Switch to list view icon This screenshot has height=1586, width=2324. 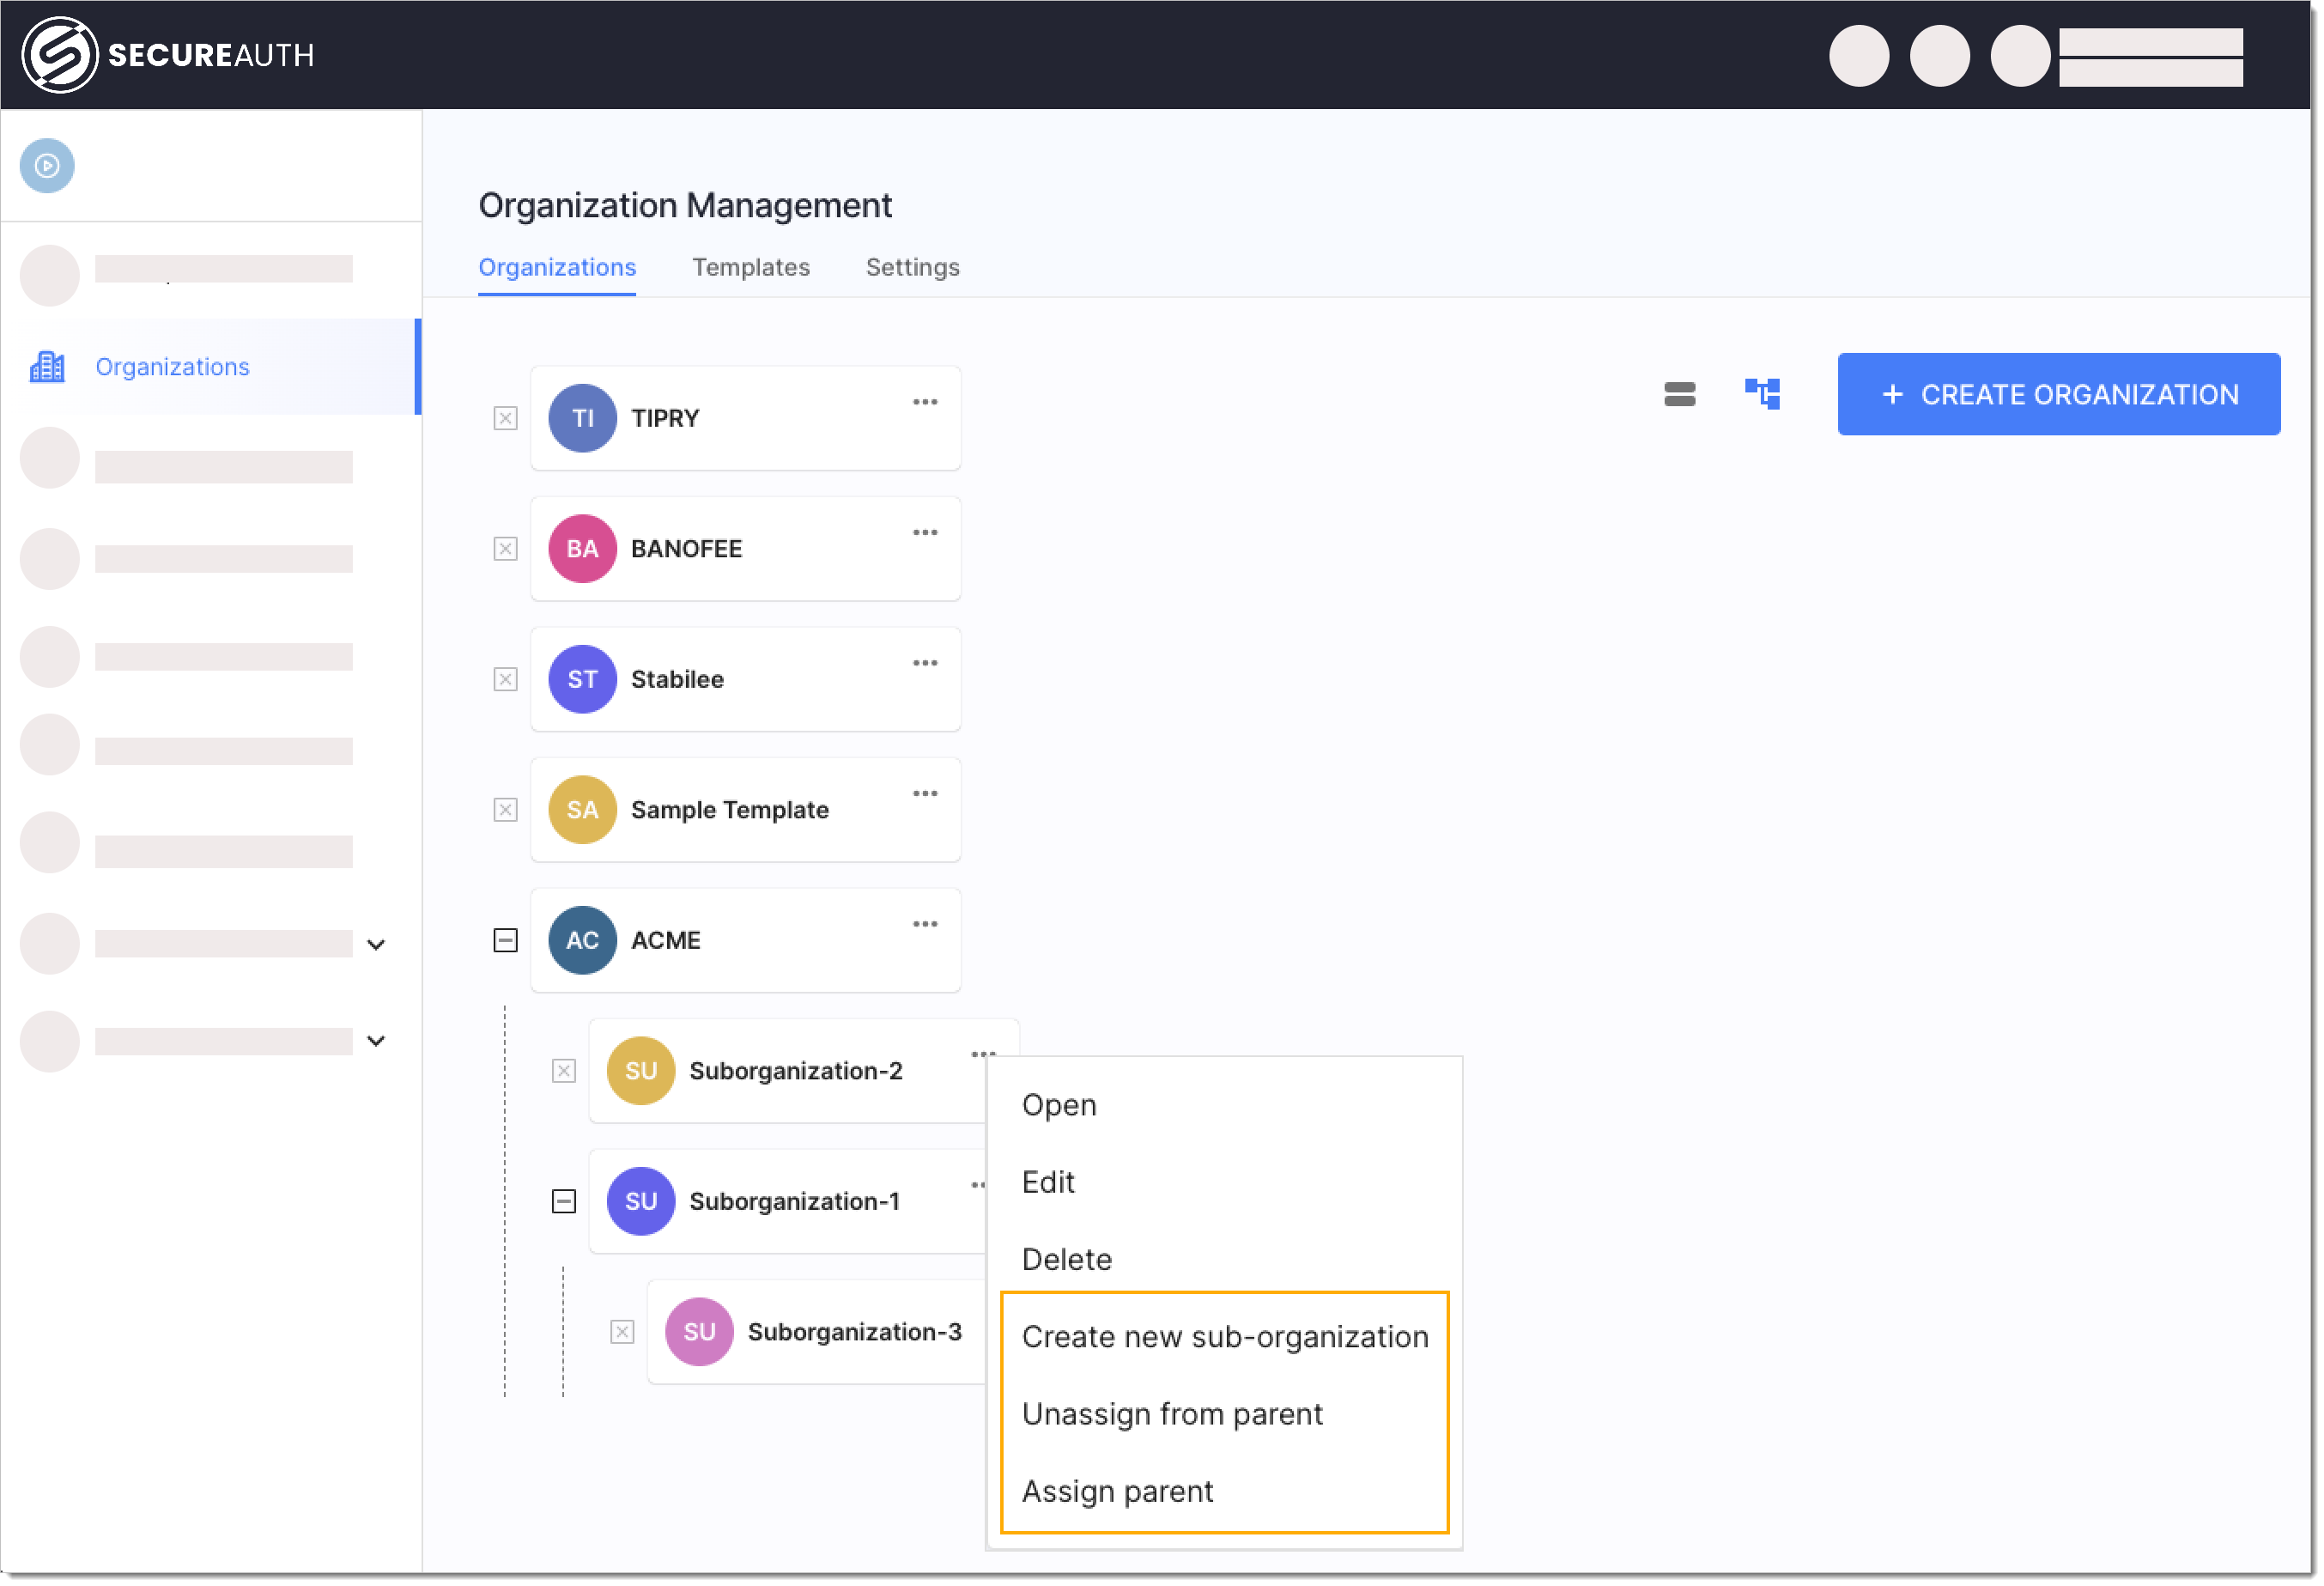(1680, 394)
